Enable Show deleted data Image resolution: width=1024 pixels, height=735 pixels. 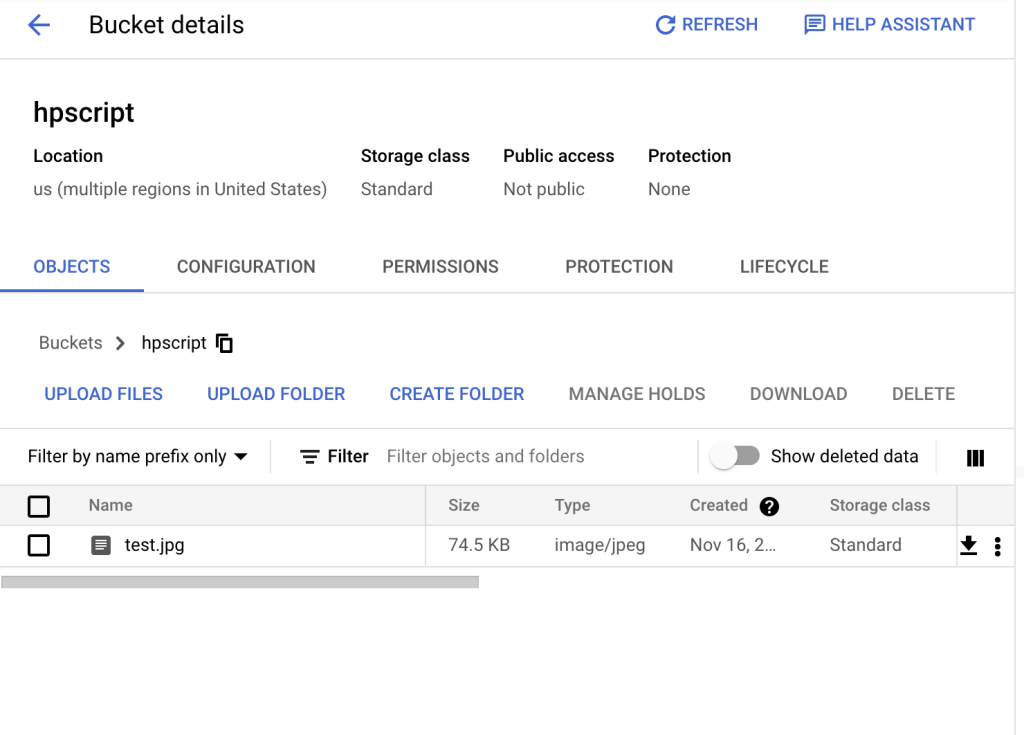pos(737,455)
